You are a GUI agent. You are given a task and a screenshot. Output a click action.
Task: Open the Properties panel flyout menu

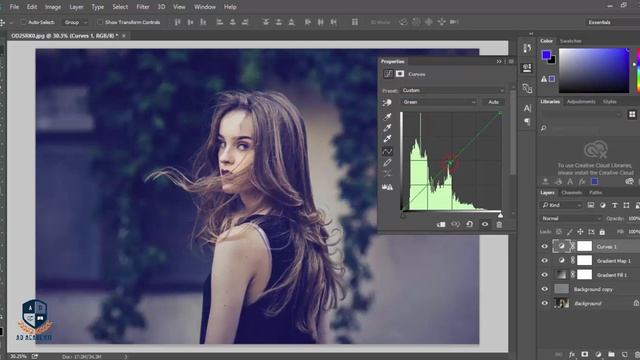click(511, 61)
